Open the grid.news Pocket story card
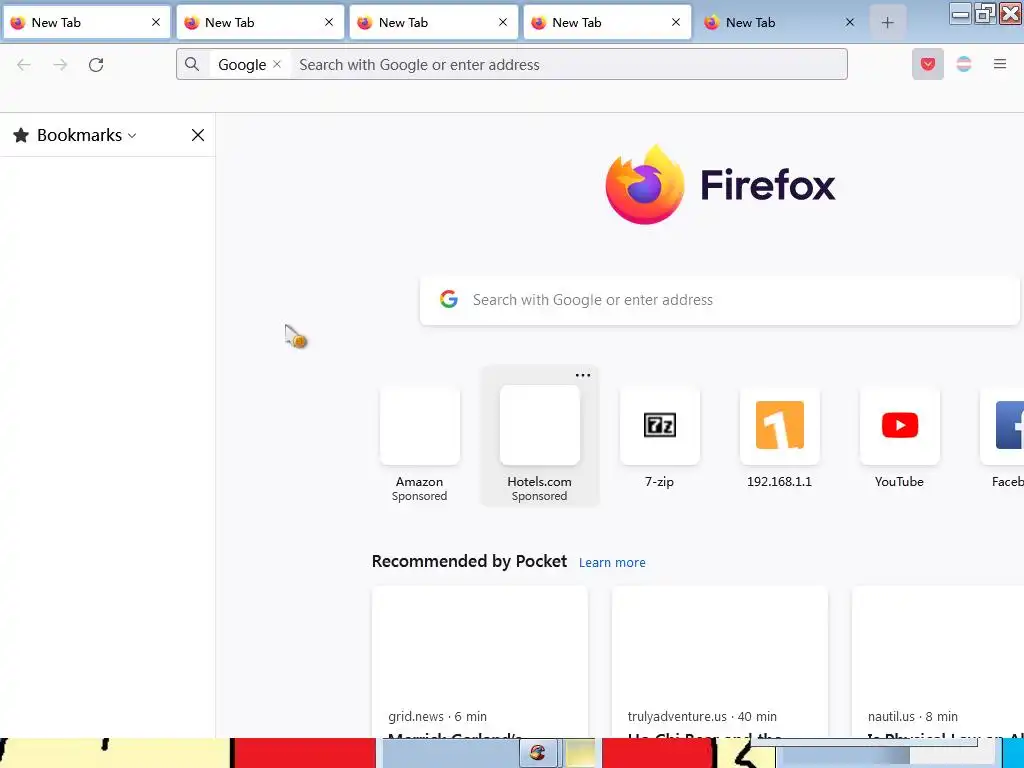This screenshot has height=768, width=1024. pos(480,662)
